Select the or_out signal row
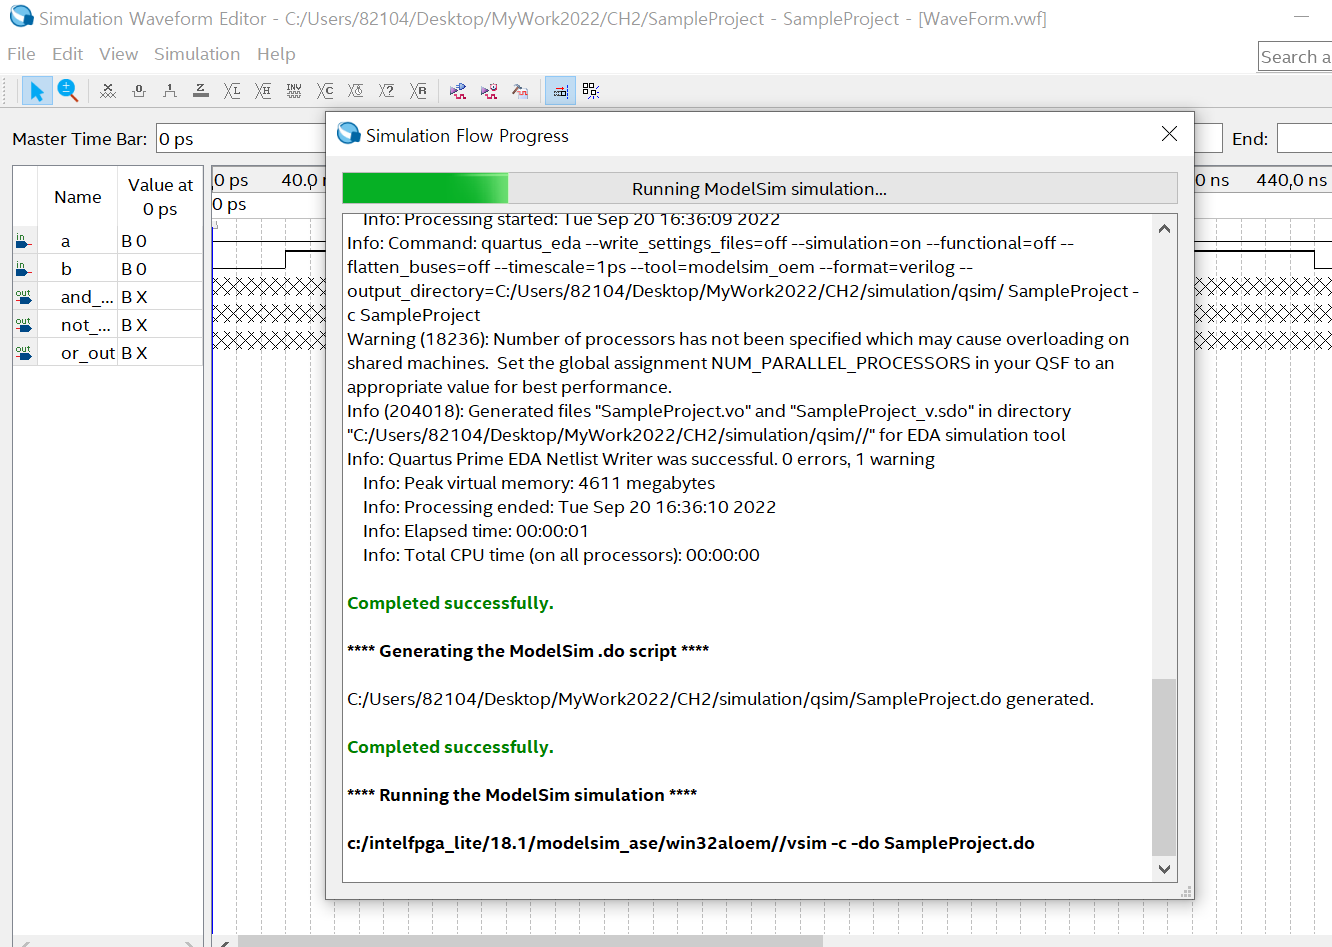 click(x=108, y=353)
